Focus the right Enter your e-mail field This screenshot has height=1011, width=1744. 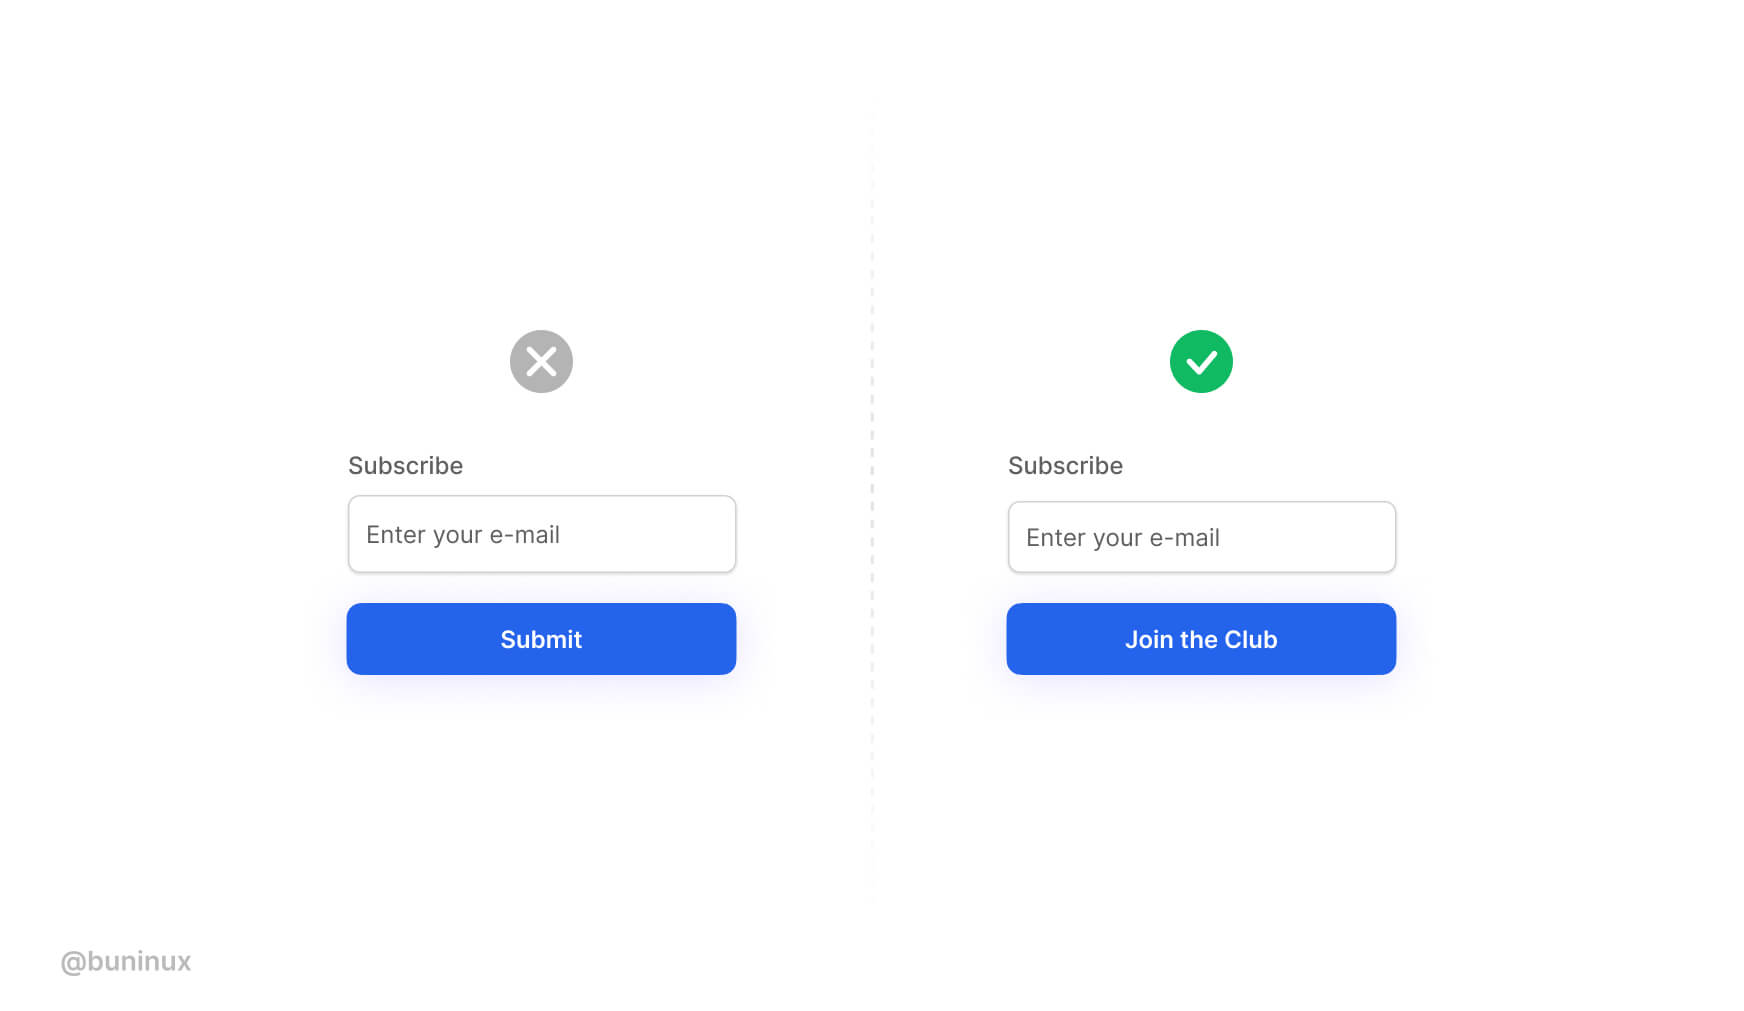coord(1202,537)
